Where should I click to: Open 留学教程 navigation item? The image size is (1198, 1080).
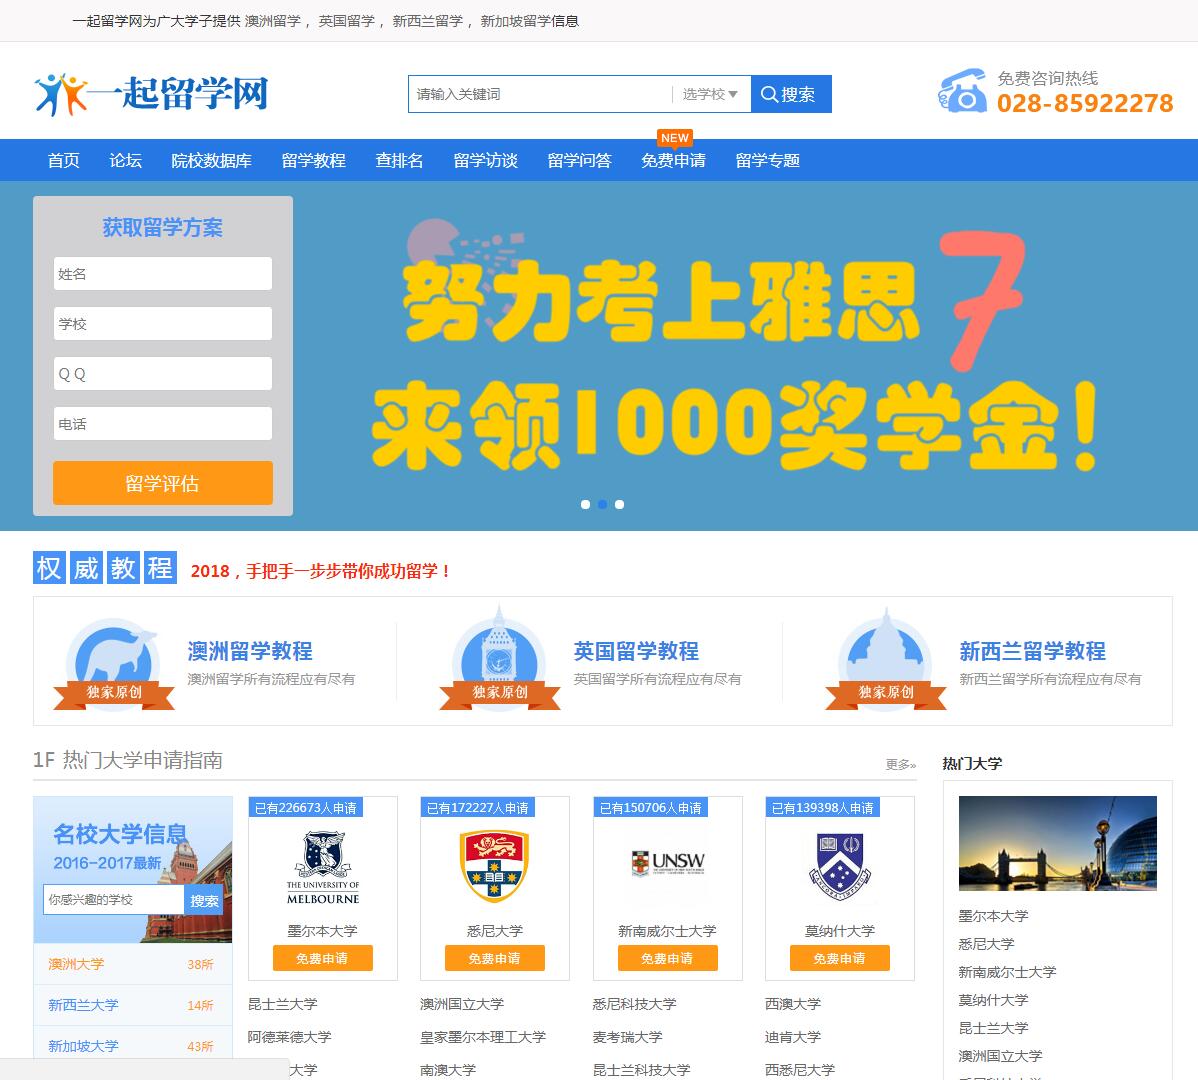(313, 160)
